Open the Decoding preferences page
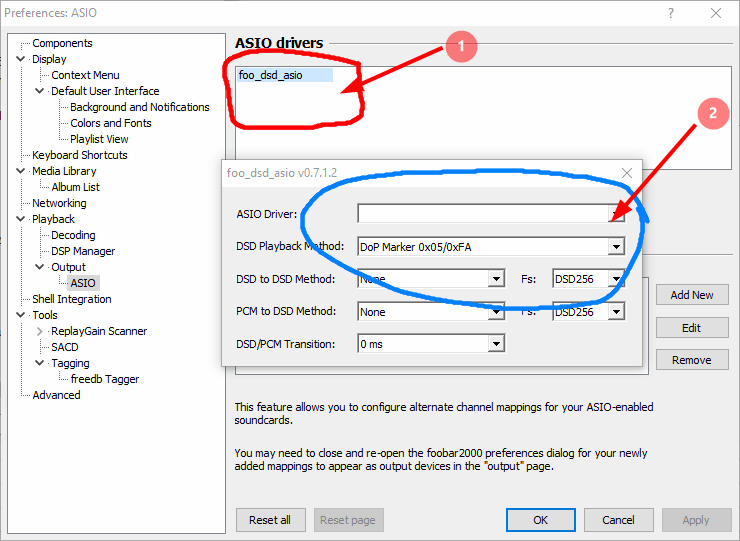The image size is (740, 541). tap(73, 235)
